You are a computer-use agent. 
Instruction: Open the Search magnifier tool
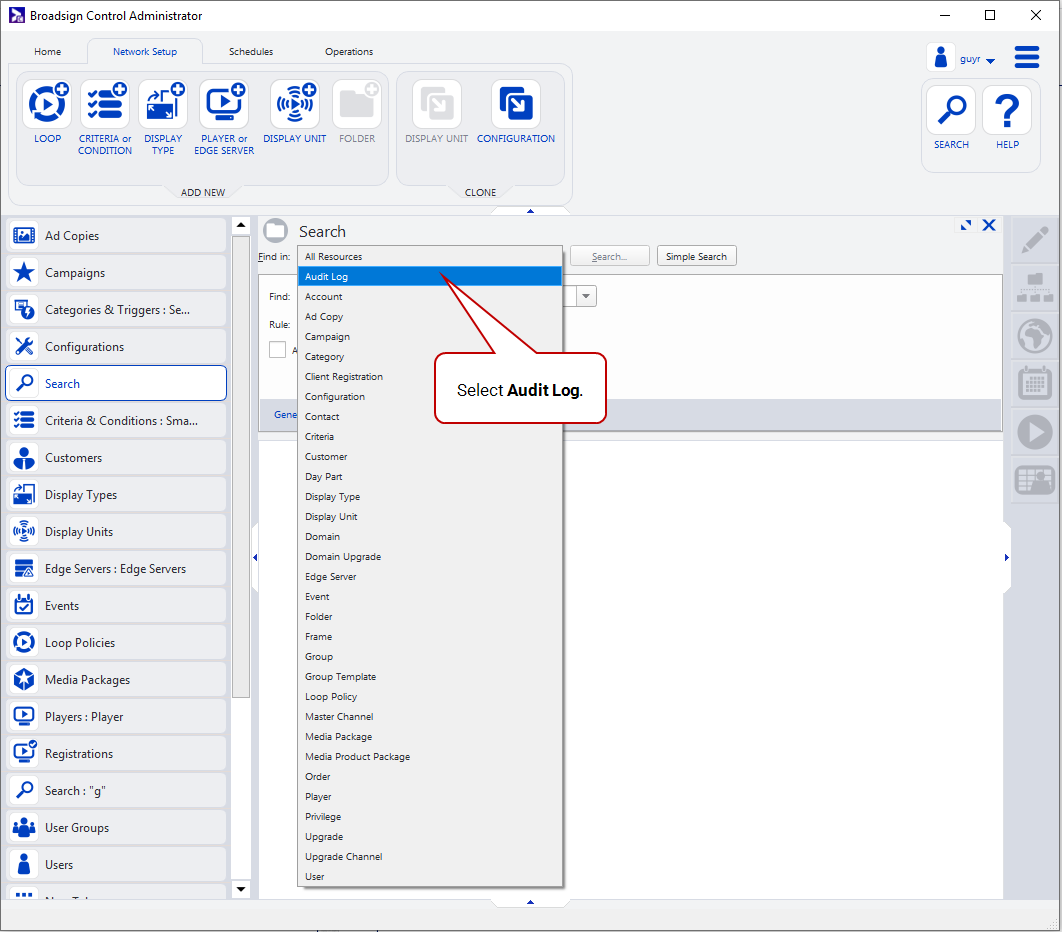coord(951,111)
